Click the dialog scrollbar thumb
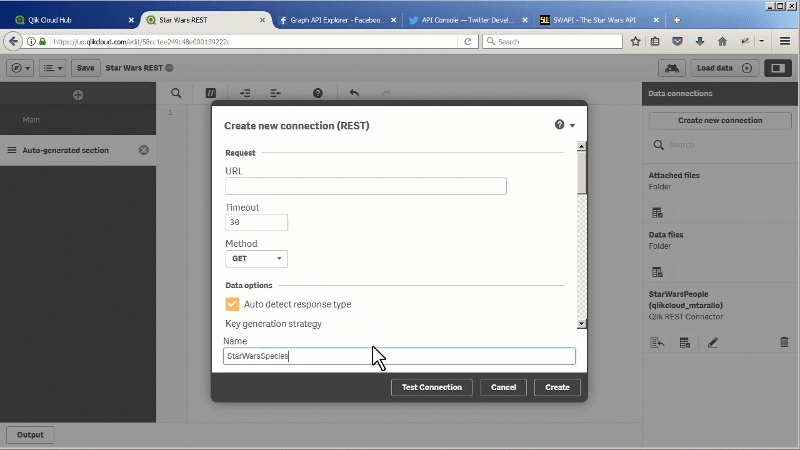The image size is (800, 450). [x=582, y=172]
